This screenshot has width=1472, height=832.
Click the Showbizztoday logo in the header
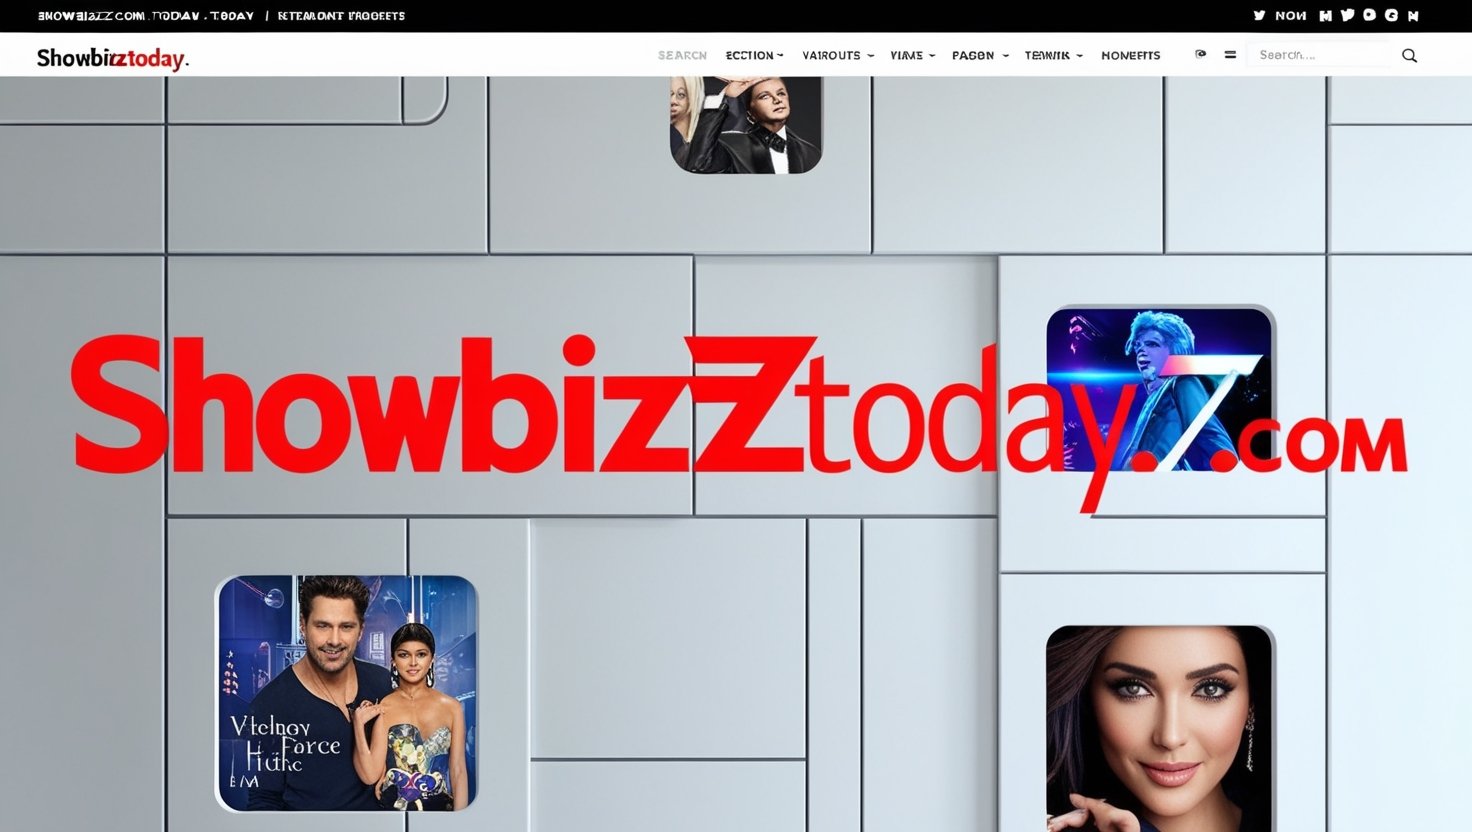coord(112,58)
